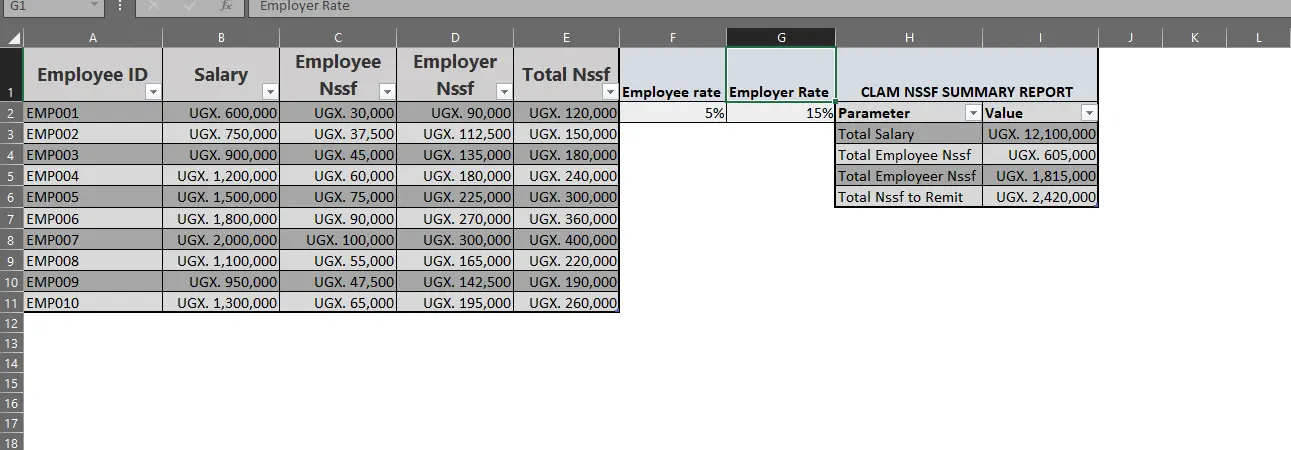The height and width of the screenshot is (450, 1291).
Task: Select salary cell UGX. 600,000
Action: (x=221, y=113)
